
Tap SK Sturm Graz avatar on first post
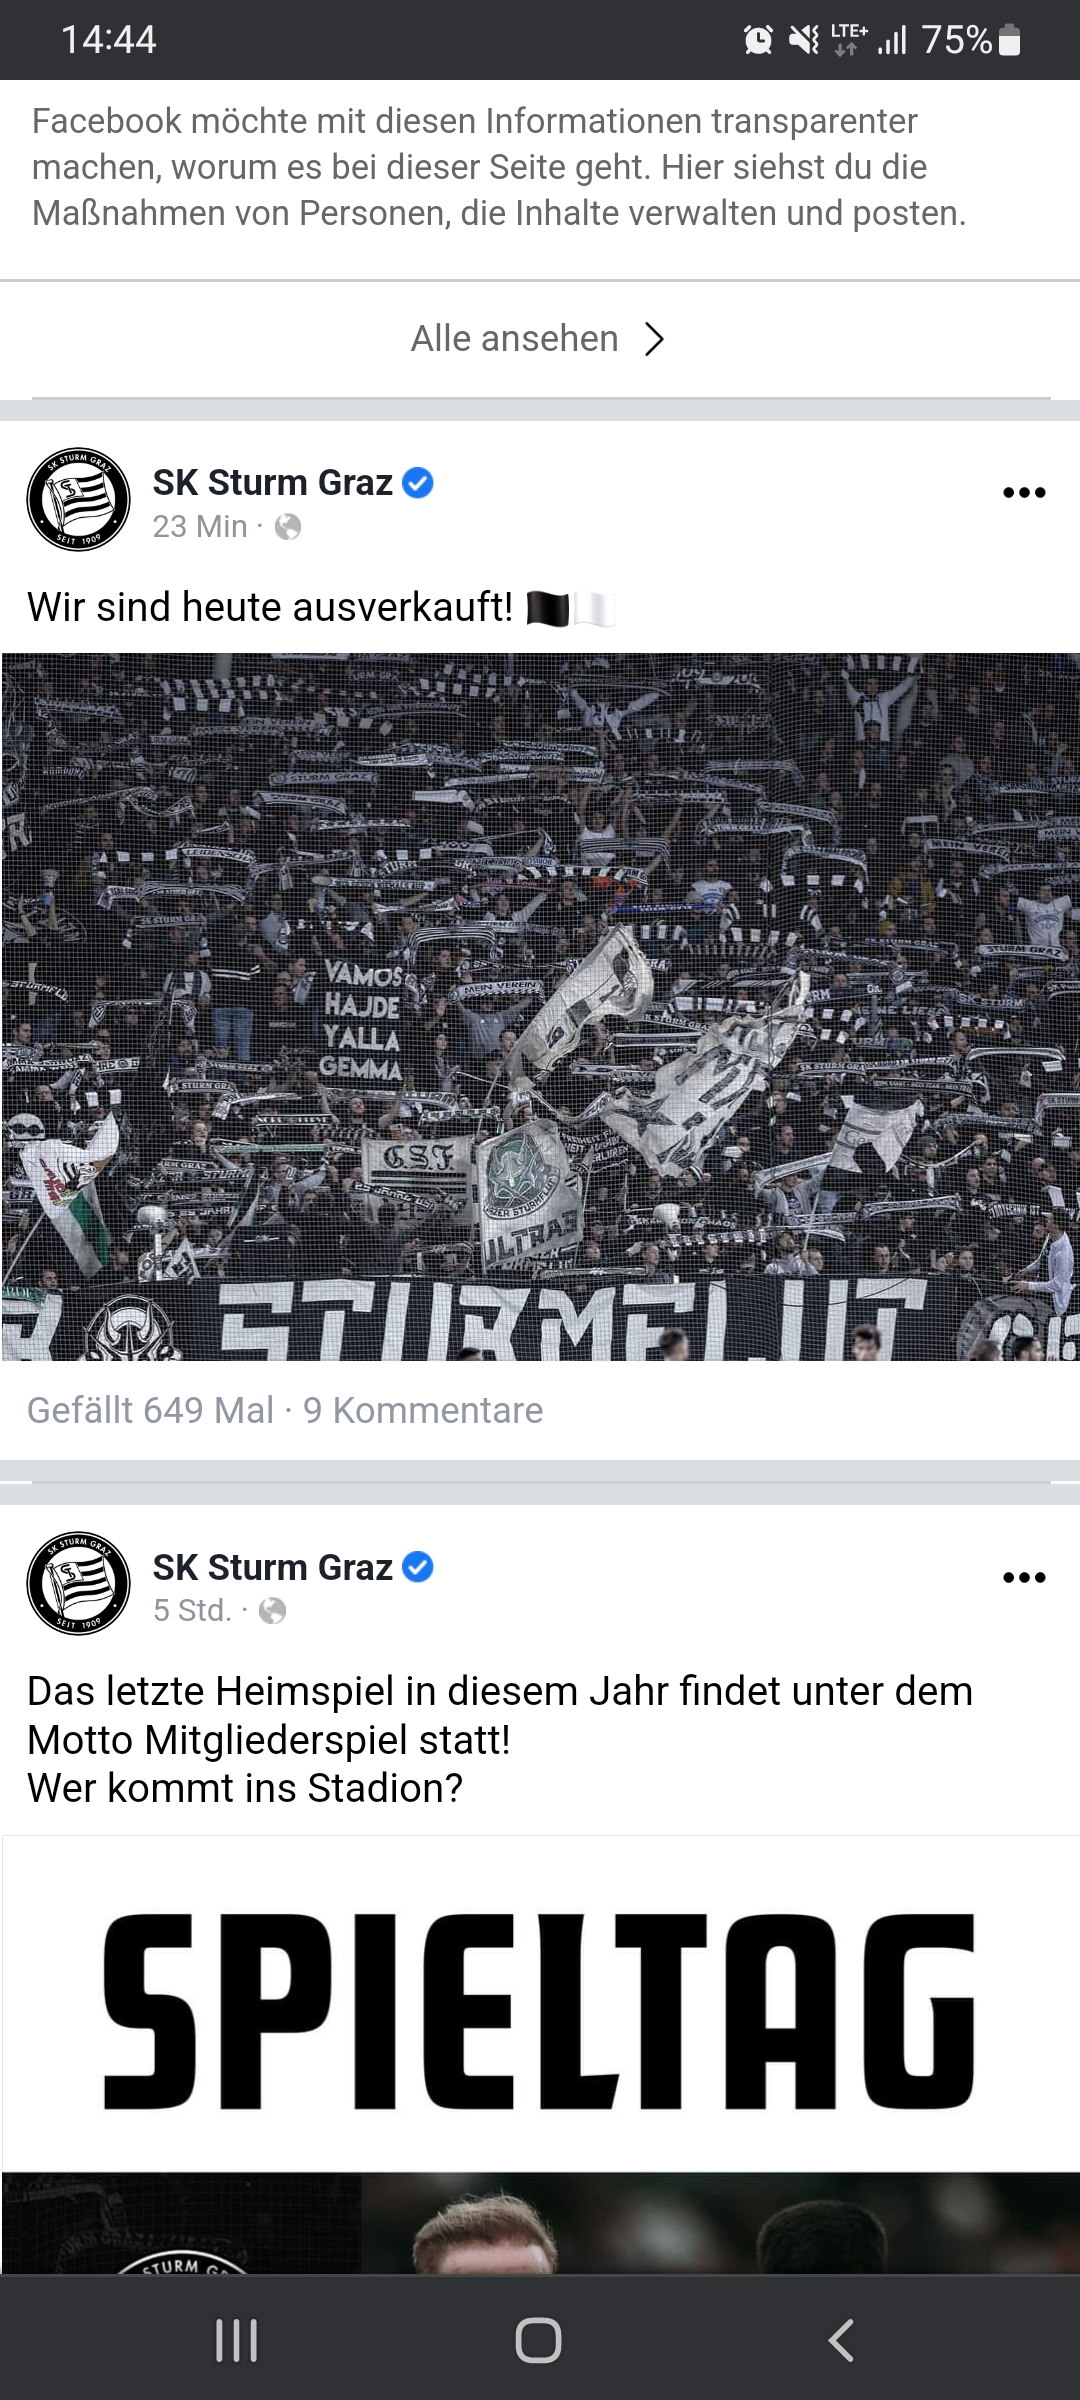click(78, 499)
